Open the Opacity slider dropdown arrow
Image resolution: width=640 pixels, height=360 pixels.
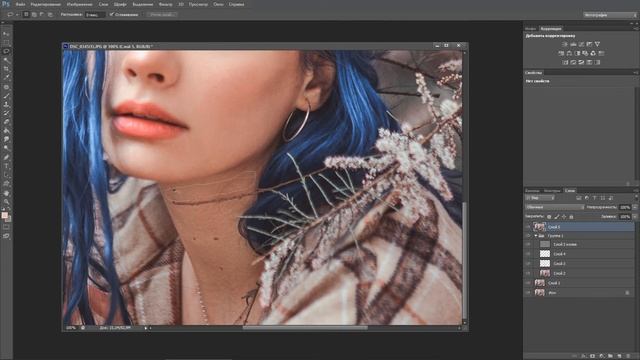coord(634,207)
